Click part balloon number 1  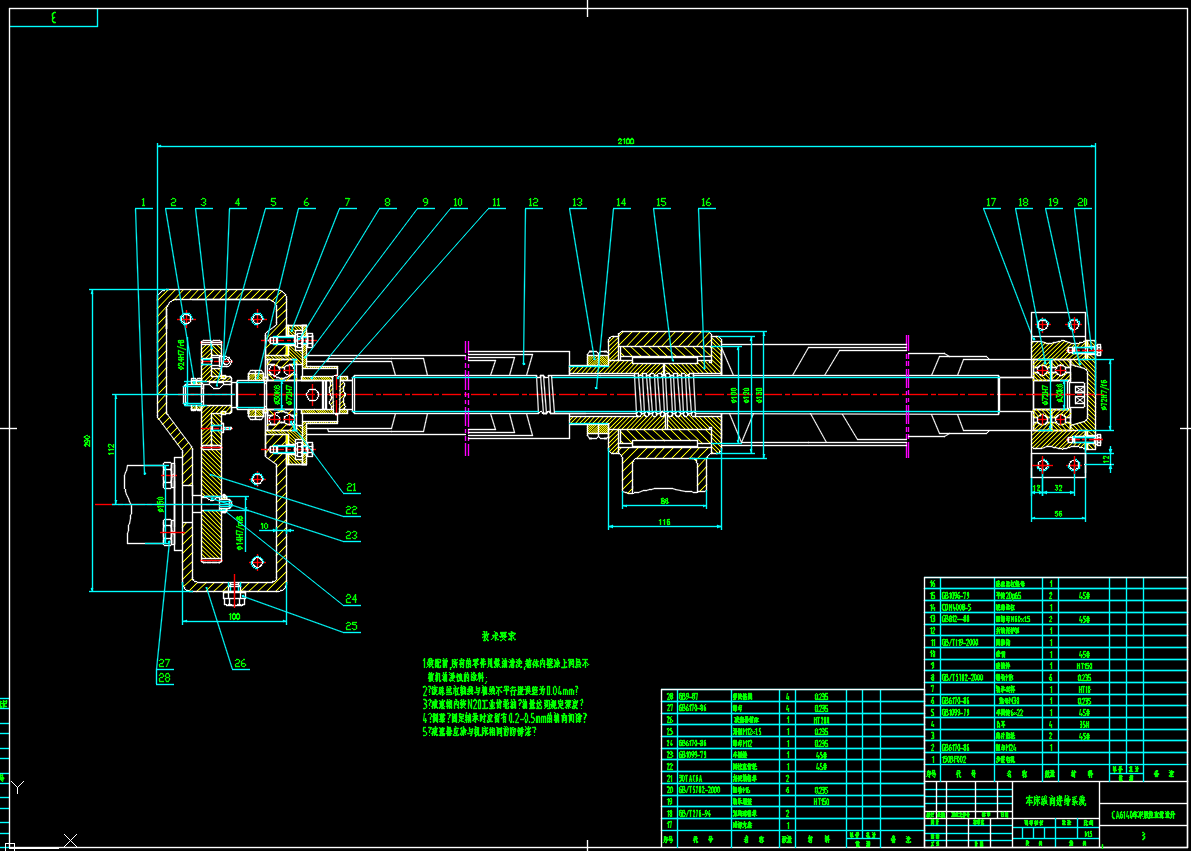click(x=143, y=202)
